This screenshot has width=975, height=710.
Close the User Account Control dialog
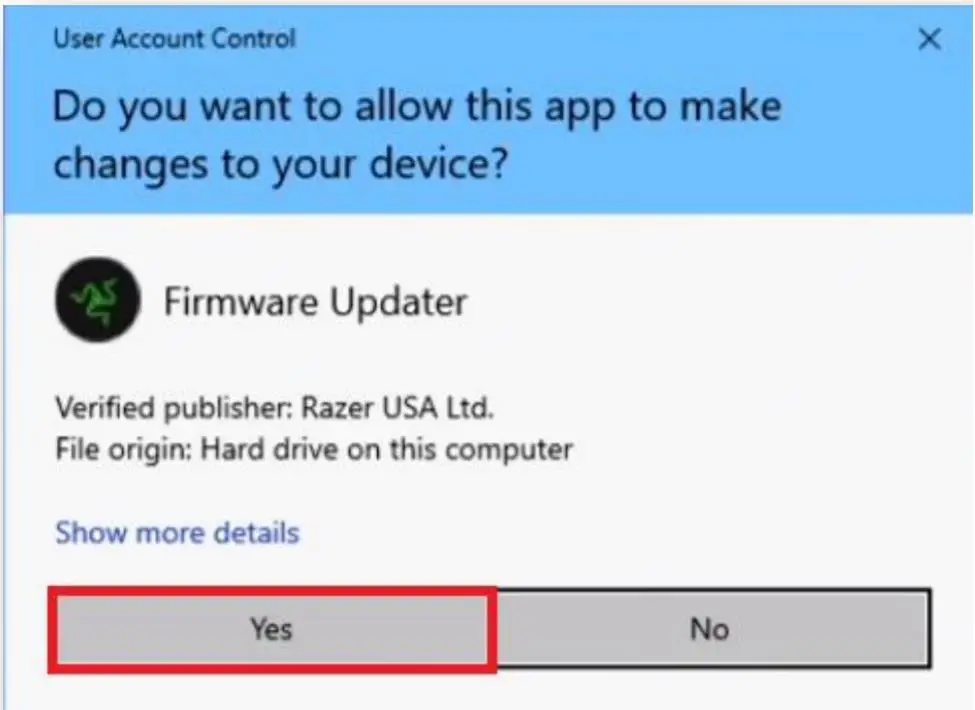[929, 39]
